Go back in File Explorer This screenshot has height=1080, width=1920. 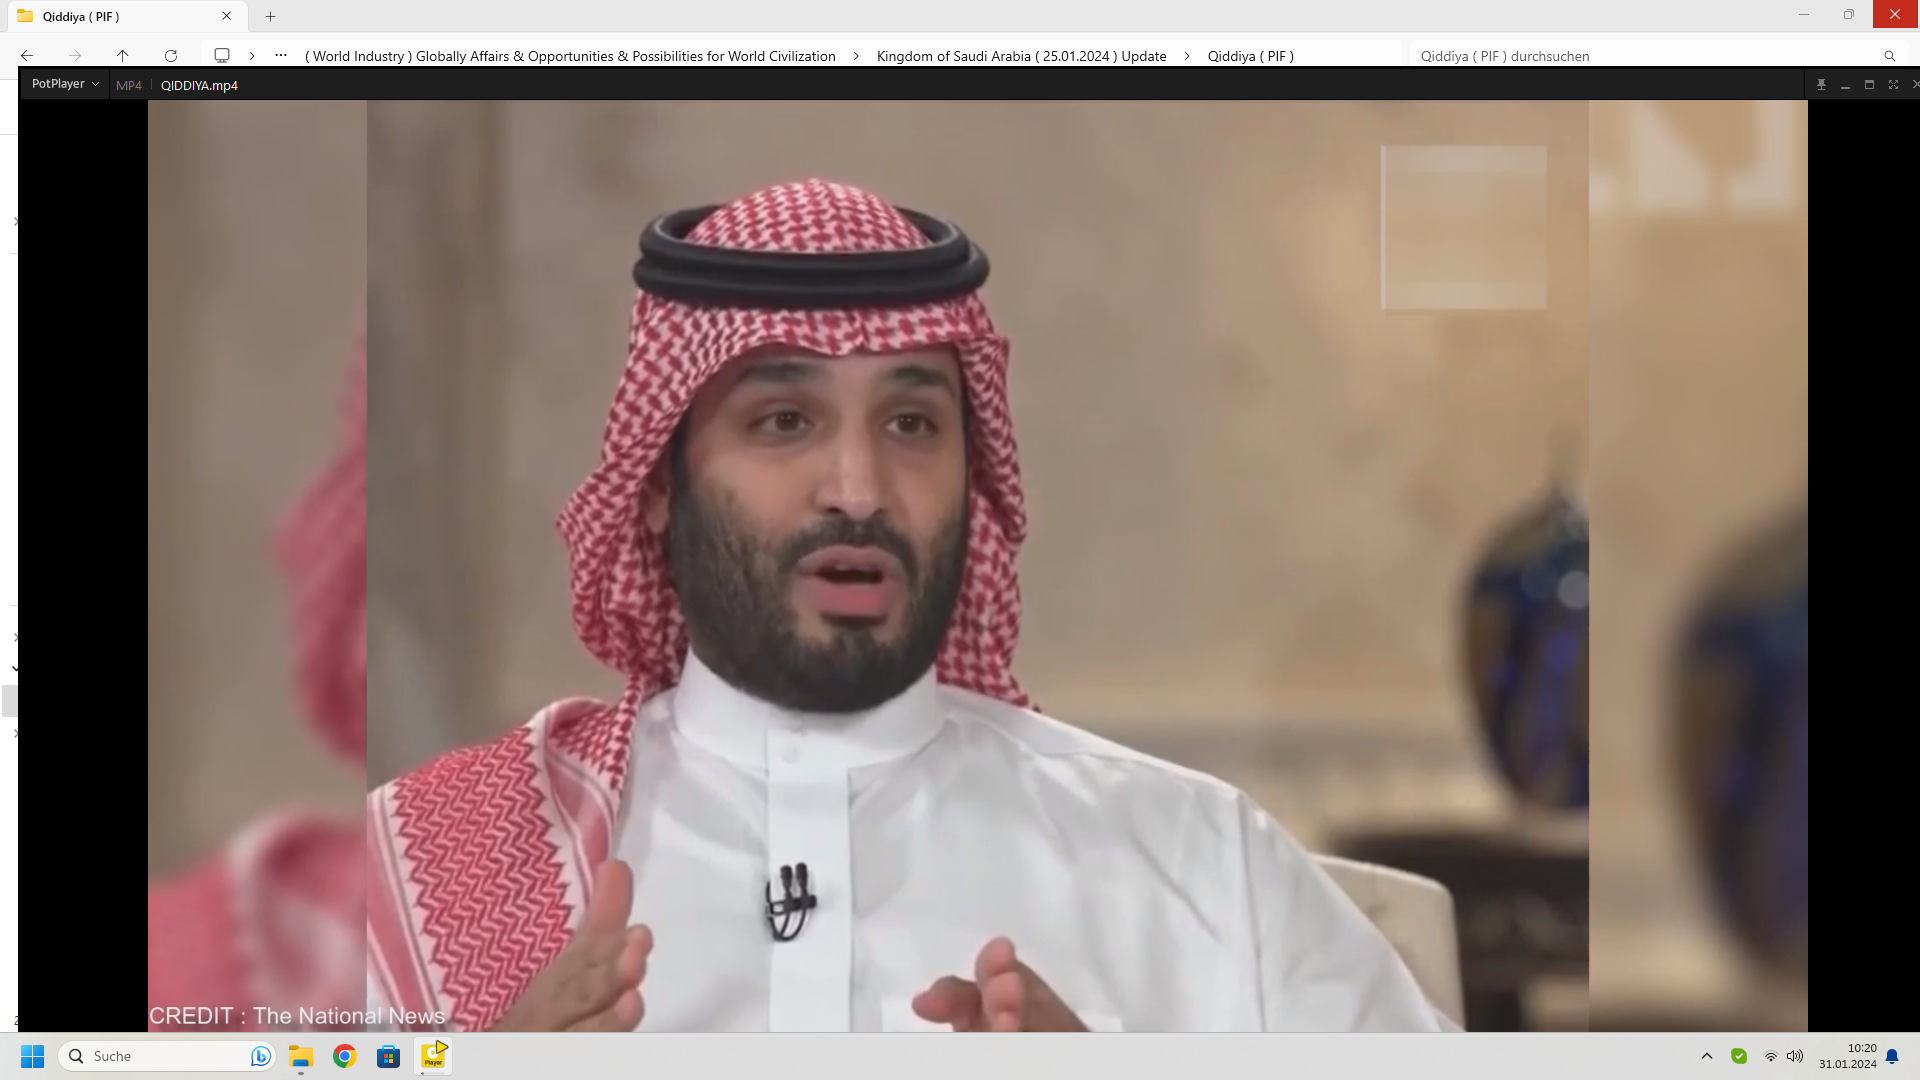point(27,56)
